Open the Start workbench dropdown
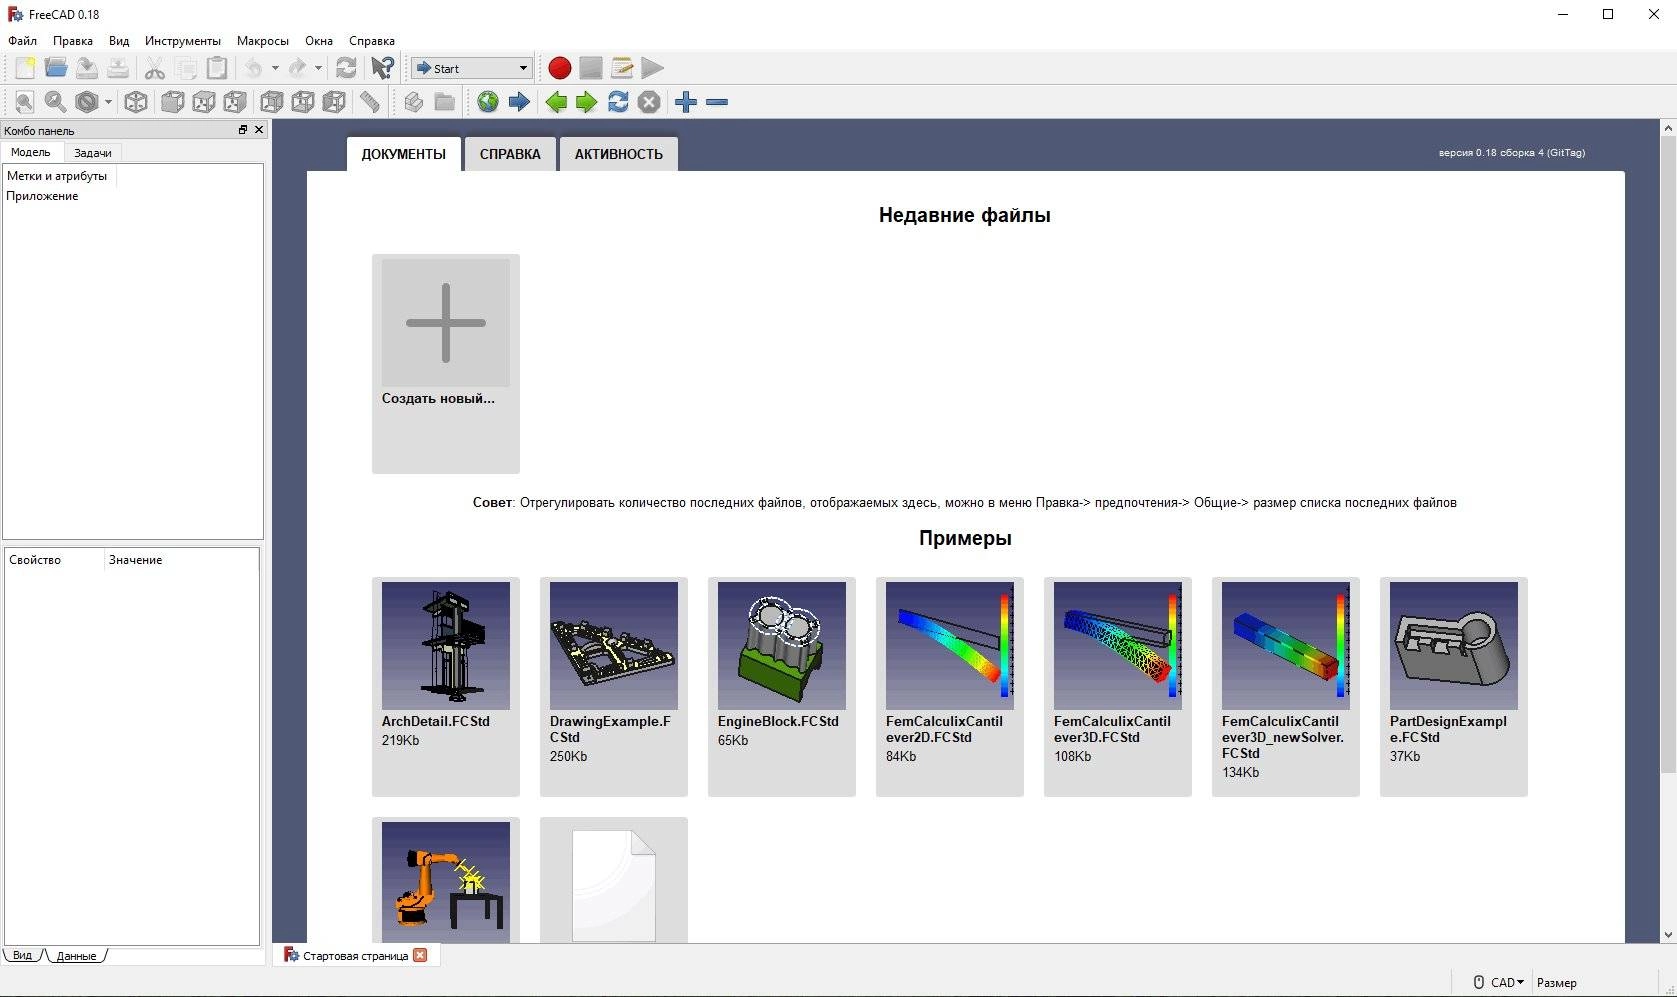The height and width of the screenshot is (997, 1677). [x=472, y=68]
